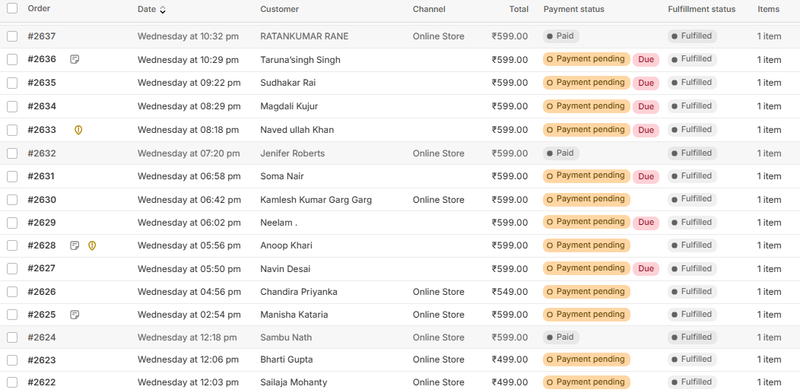
Task: Click the Customer column header
Action: (x=280, y=9)
